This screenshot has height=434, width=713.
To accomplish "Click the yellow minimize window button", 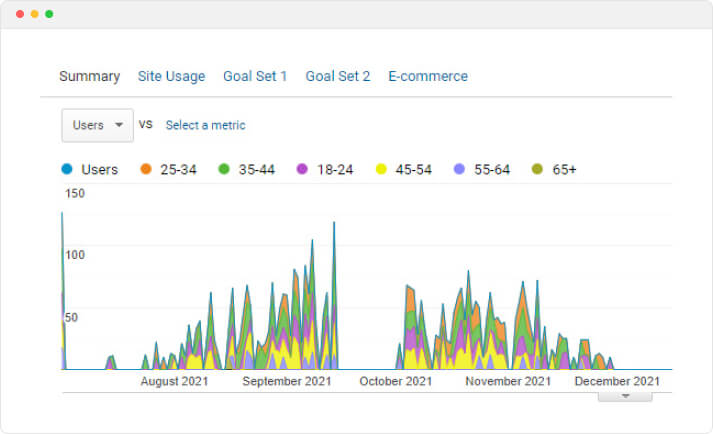I will (35, 14).
